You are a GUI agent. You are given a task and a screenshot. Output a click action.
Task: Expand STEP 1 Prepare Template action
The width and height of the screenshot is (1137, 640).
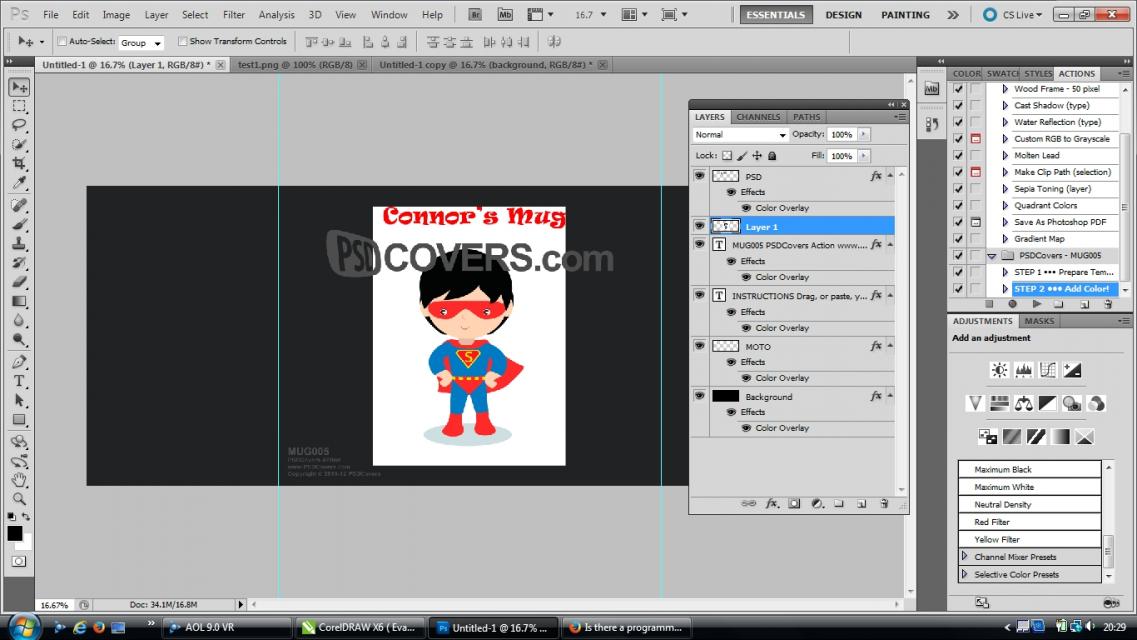[1005, 273]
